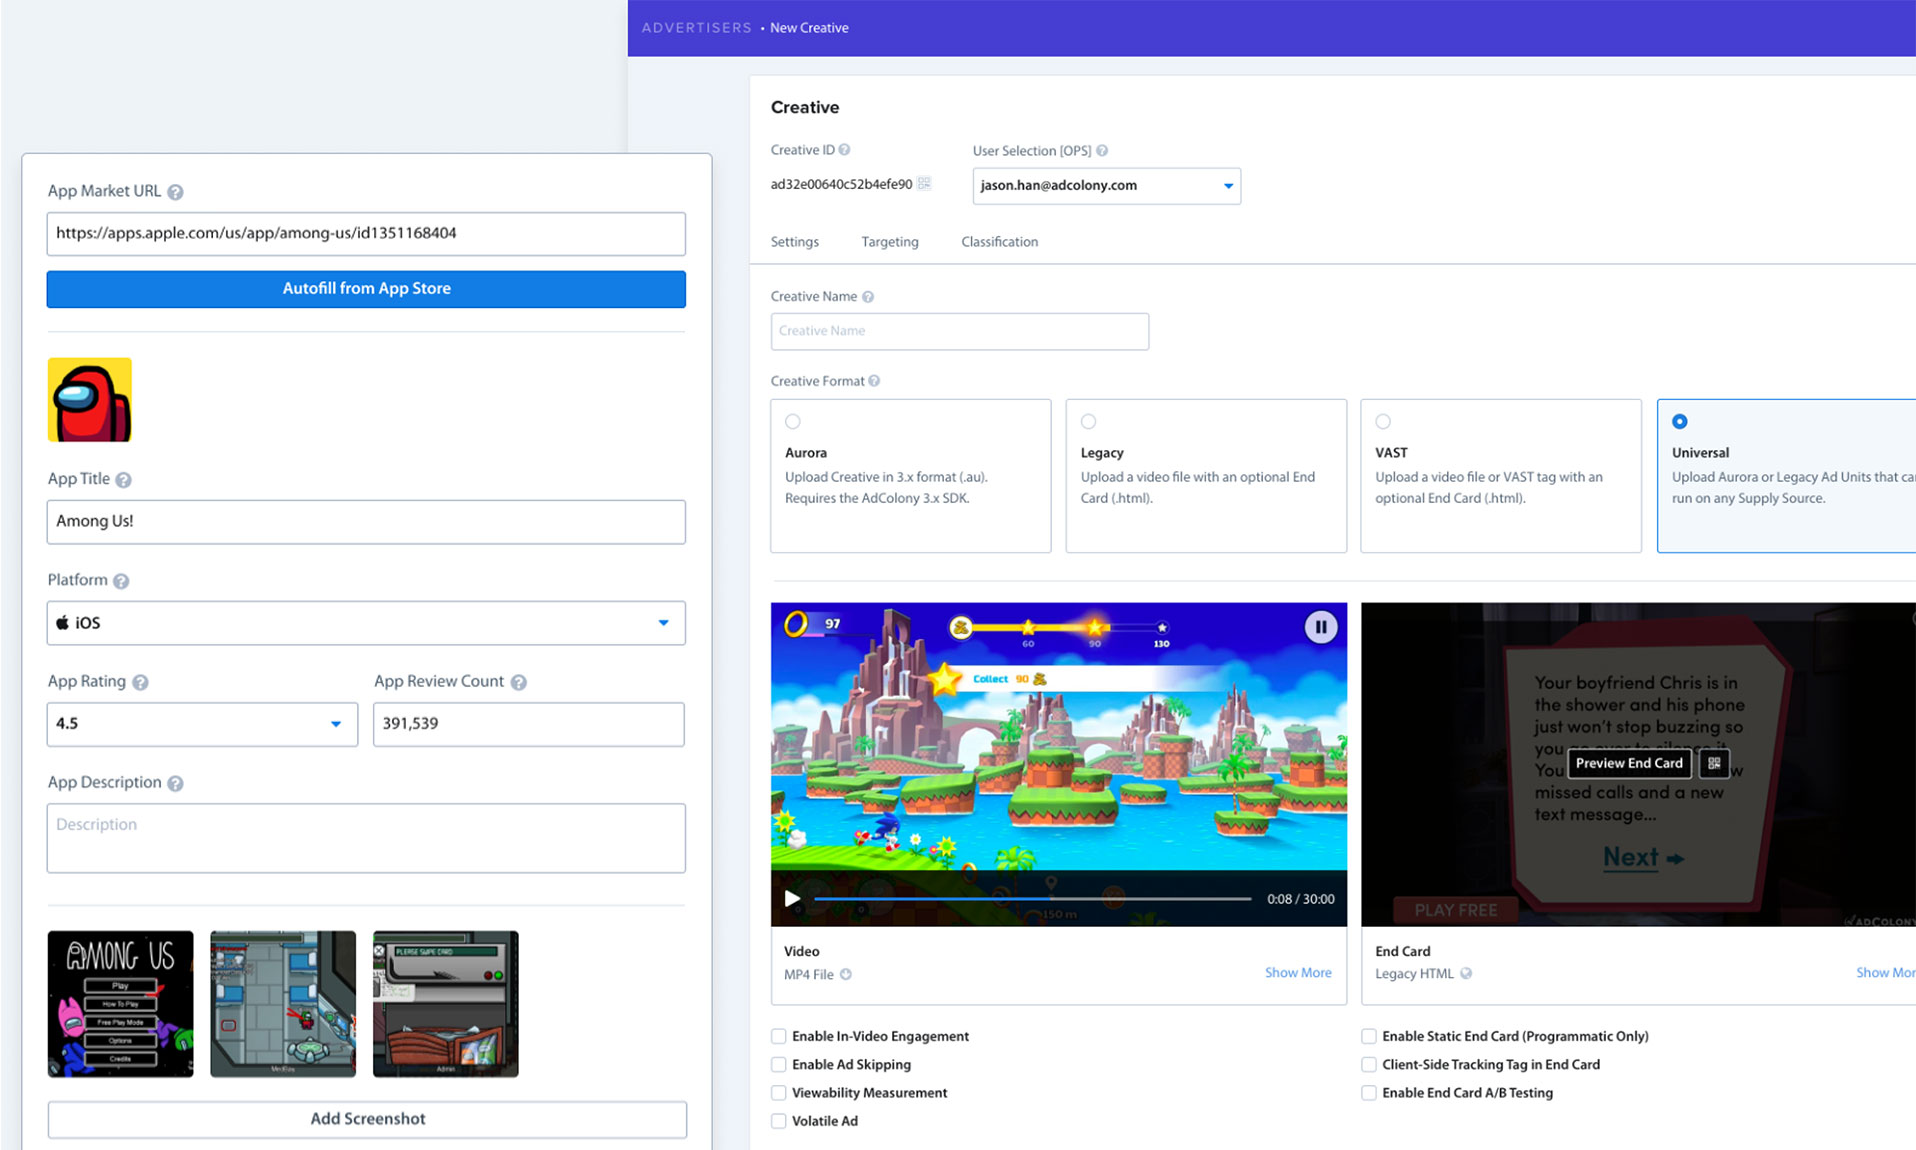Click the App Market URL field

tap(366, 234)
